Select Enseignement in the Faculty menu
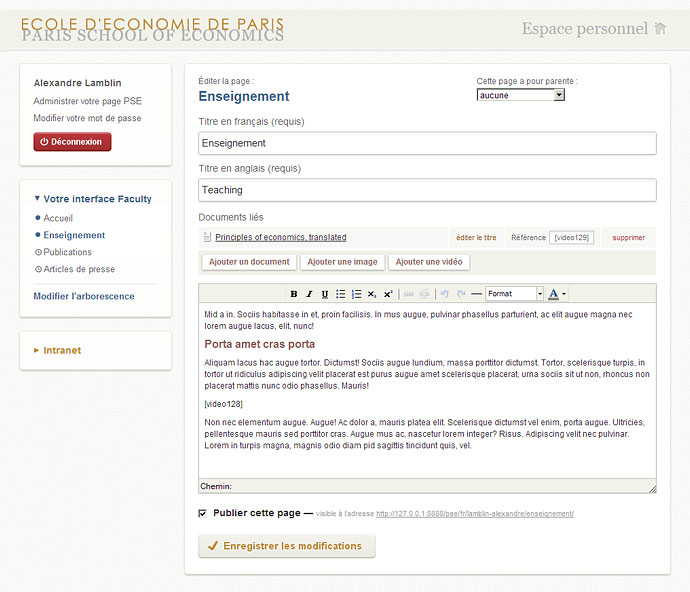690x592 pixels. click(x=74, y=235)
